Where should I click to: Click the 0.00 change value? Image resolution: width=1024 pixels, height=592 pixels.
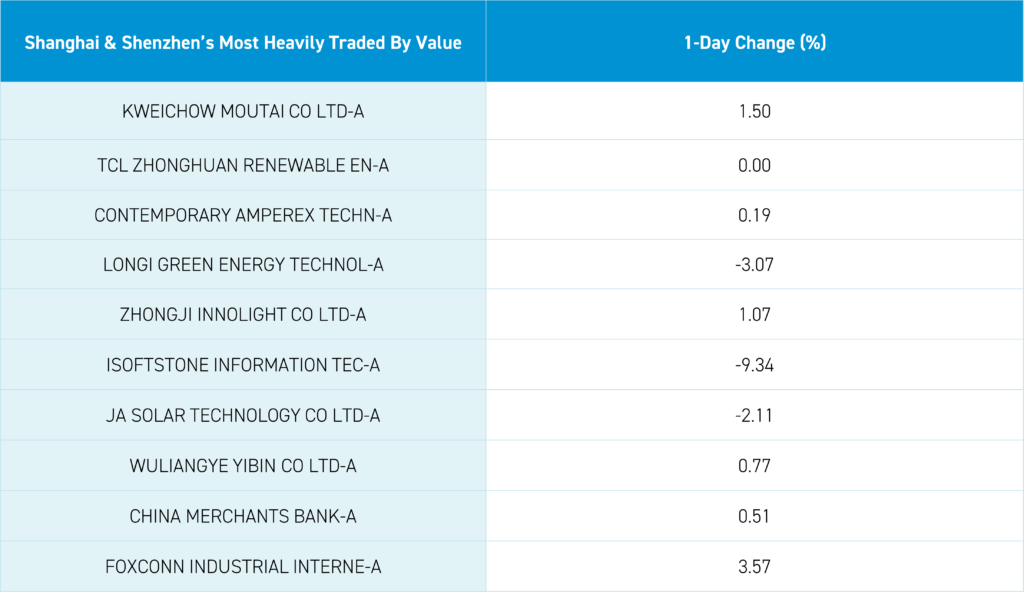tap(754, 165)
